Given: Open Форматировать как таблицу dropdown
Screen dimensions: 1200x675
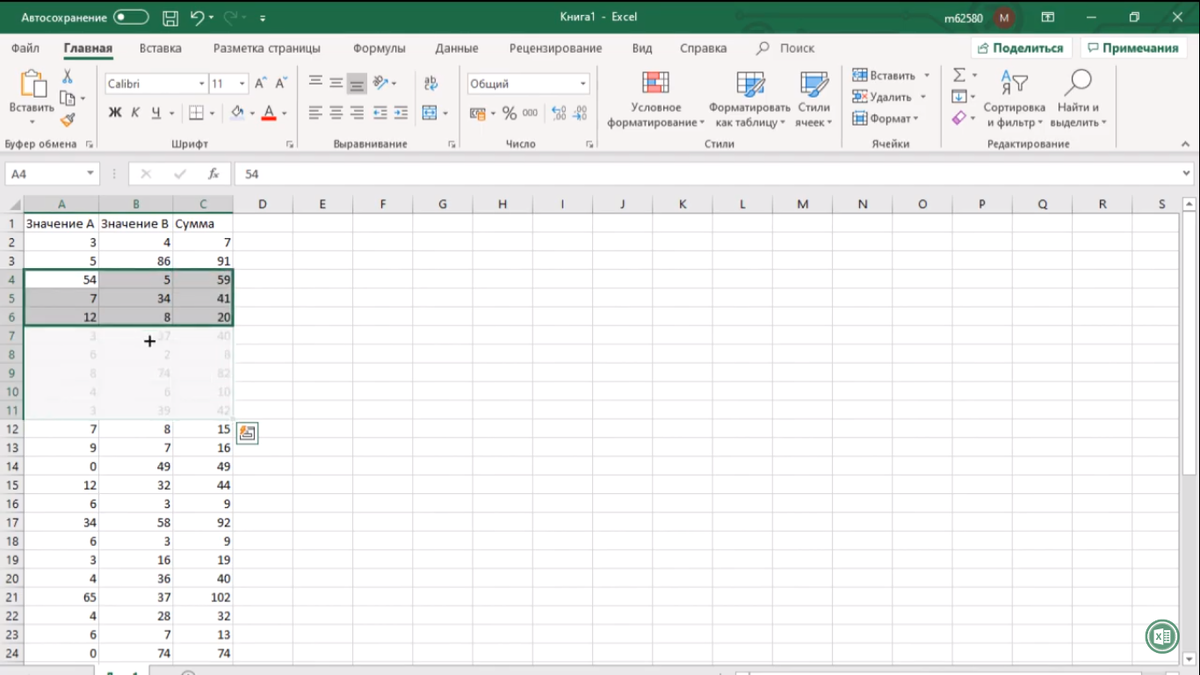Looking at the screenshot, I should click(x=749, y=99).
